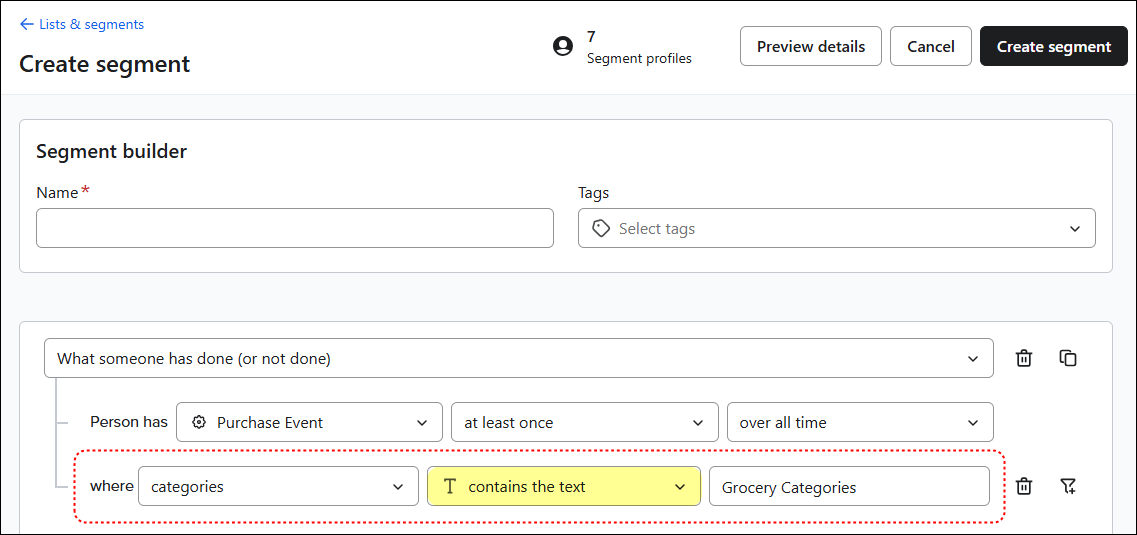This screenshot has width=1137, height=535.
Task: Click the gear icon beside Purchase Event
Action: [x=199, y=422]
